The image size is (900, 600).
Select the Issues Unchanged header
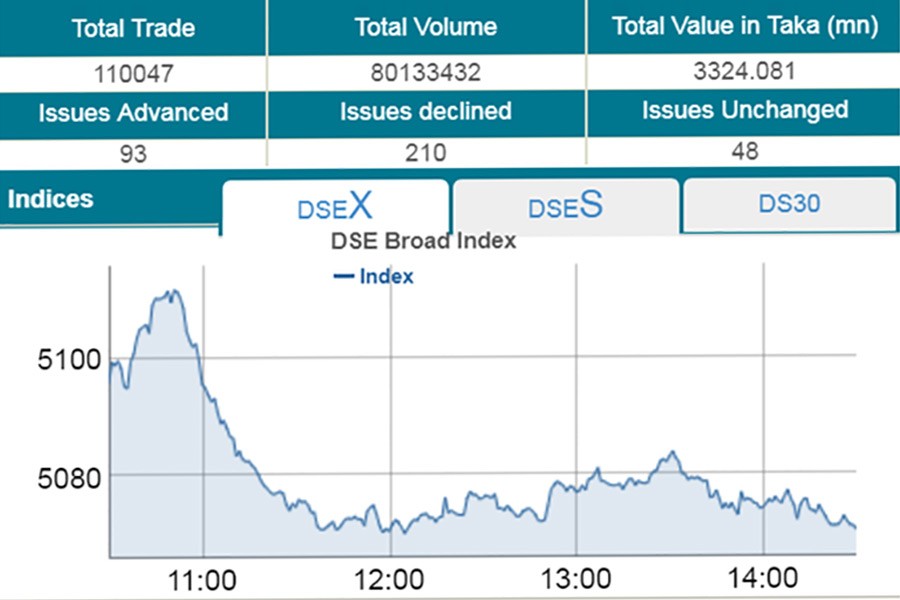click(x=744, y=110)
